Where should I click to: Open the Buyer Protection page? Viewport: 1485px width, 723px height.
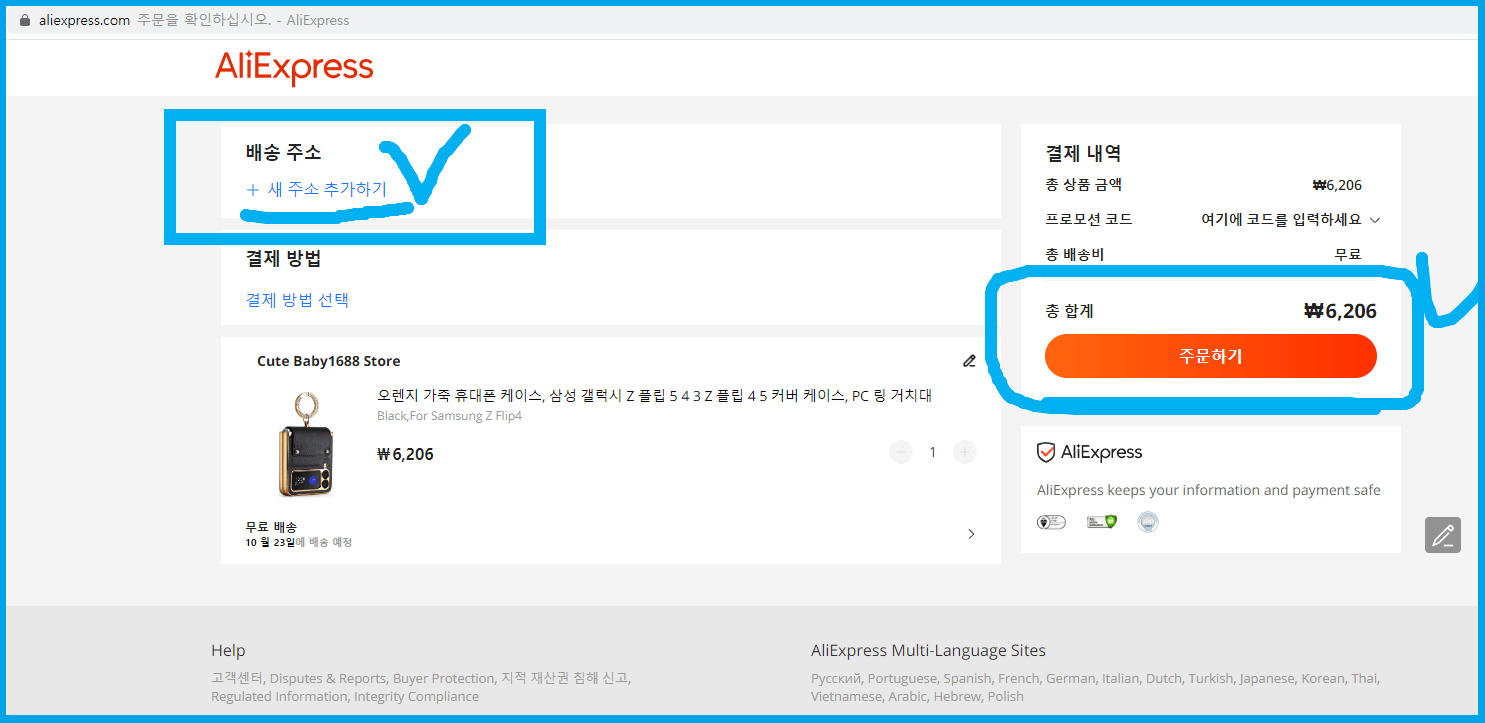tap(444, 677)
